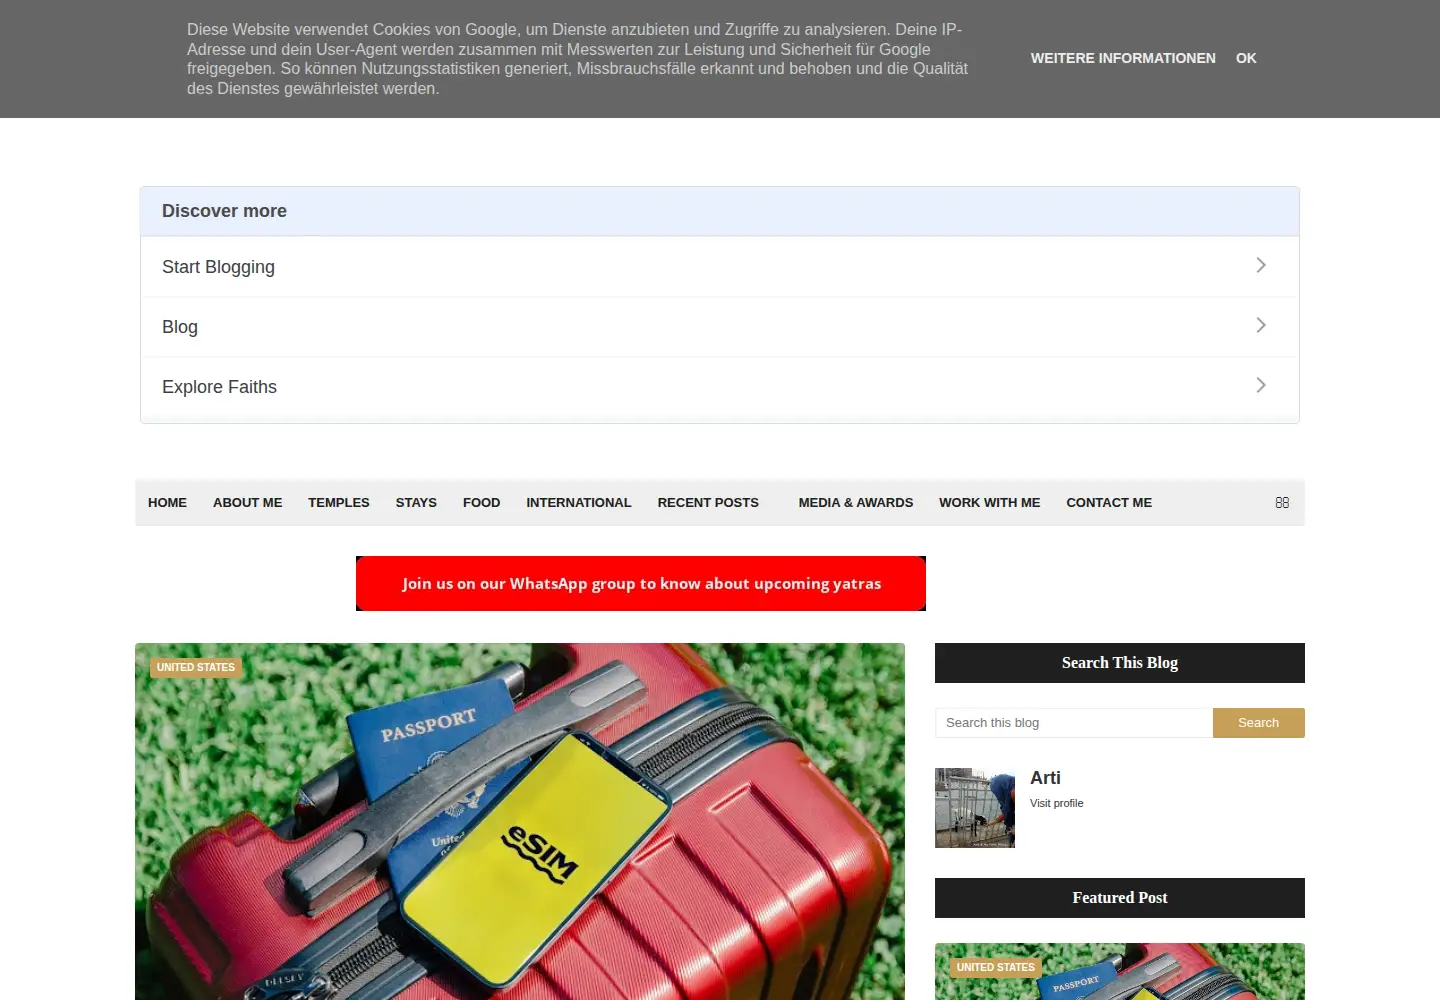Accept cookies with the OK button
The image size is (1440, 1000).
[x=1246, y=58]
